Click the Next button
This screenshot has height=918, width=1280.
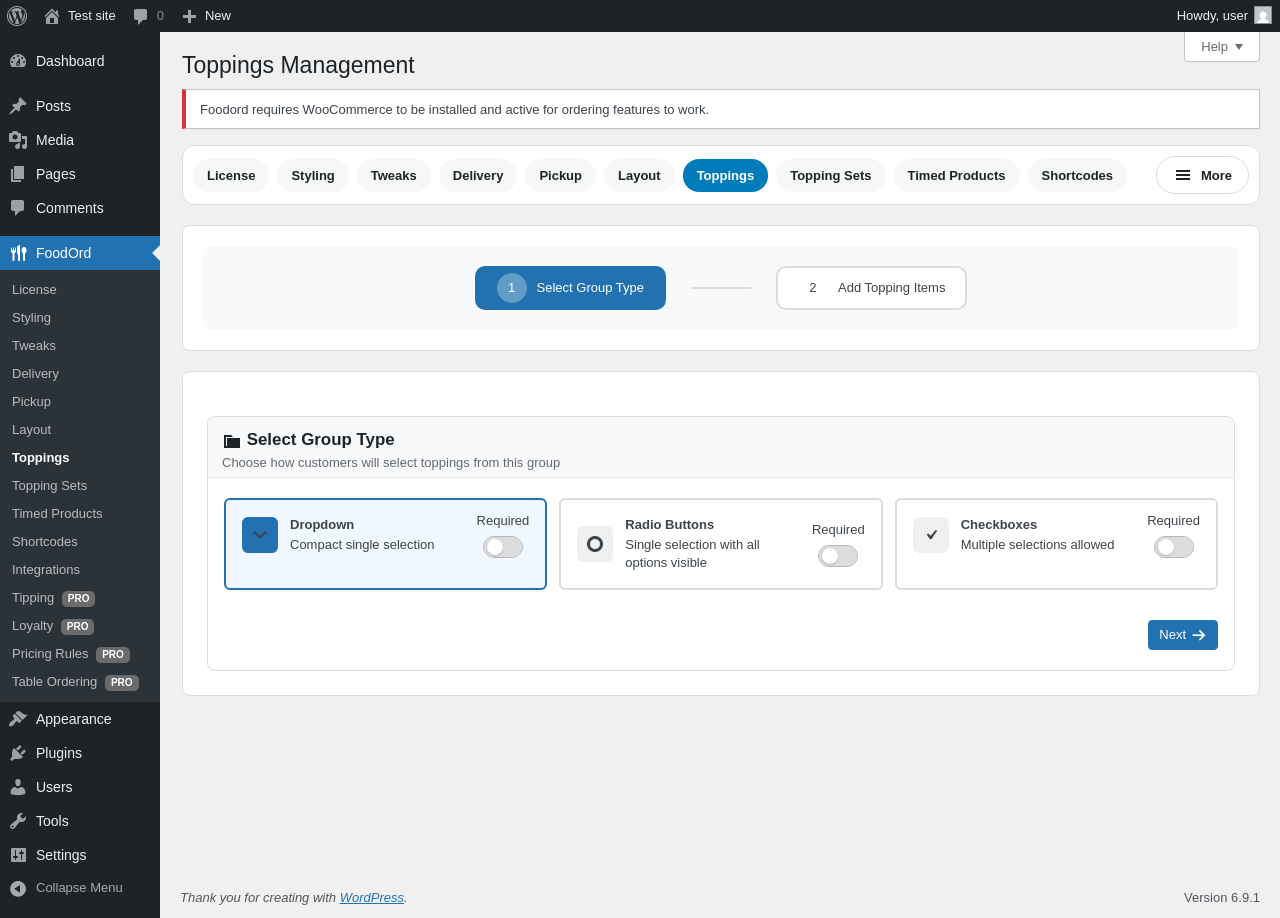(1182, 635)
